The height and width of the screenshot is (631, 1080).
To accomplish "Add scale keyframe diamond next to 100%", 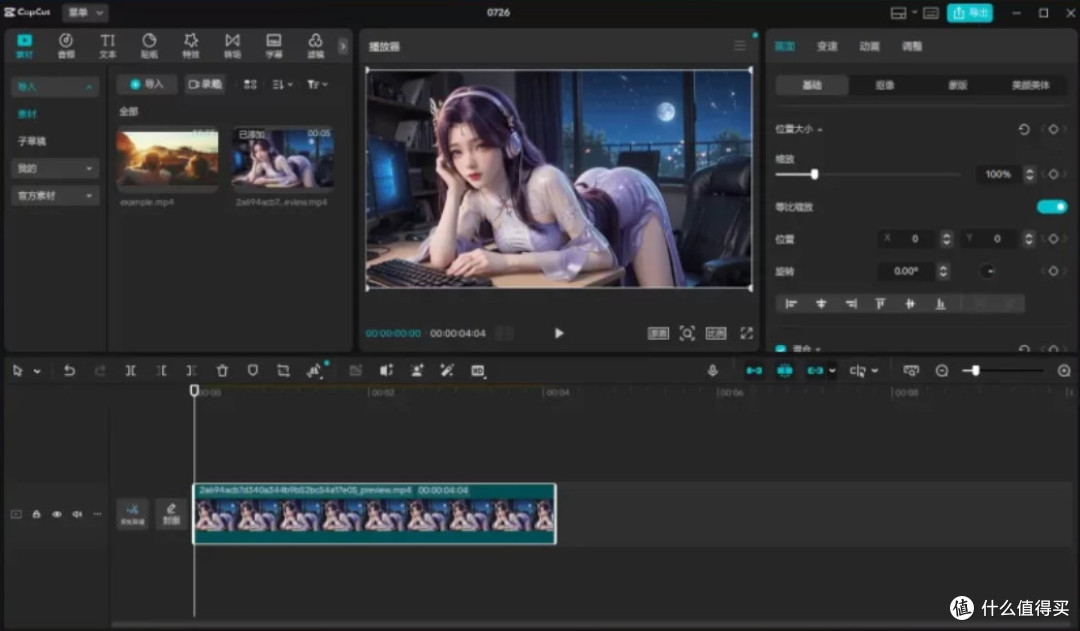I will (1053, 174).
